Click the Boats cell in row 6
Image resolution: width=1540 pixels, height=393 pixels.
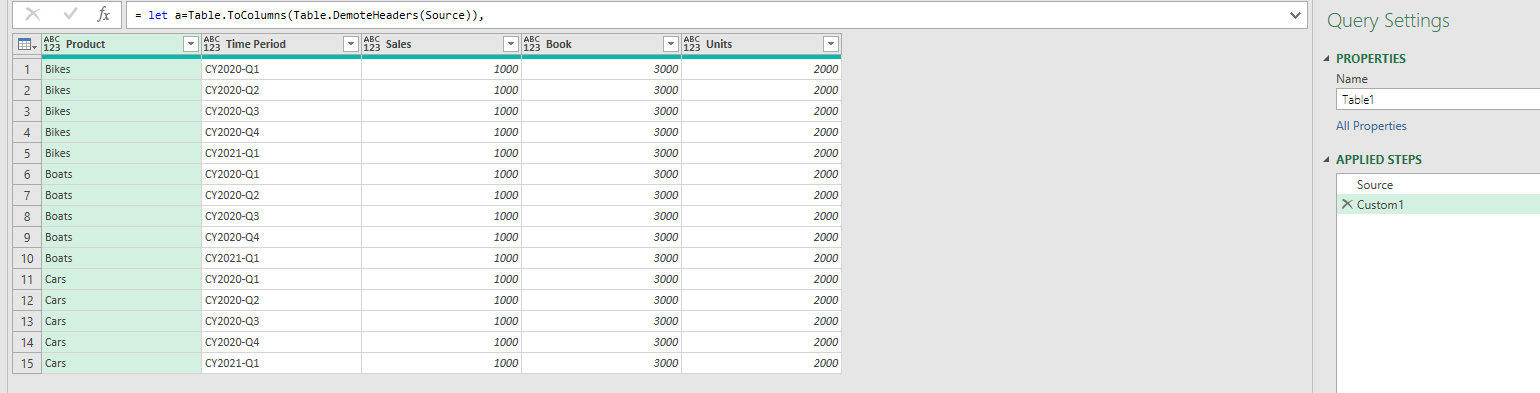tap(121, 174)
